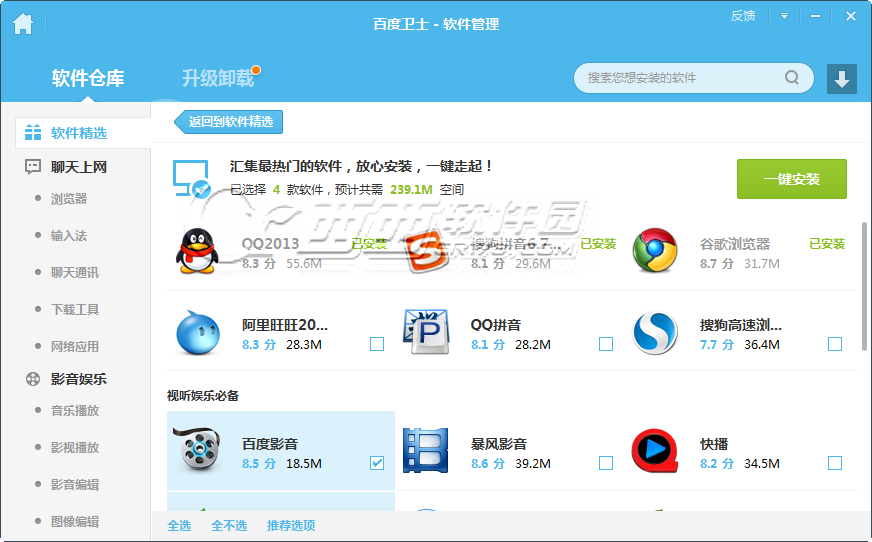The image size is (872, 542).
Task: Click the 一键安装 green button
Action: [x=792, y=179]
